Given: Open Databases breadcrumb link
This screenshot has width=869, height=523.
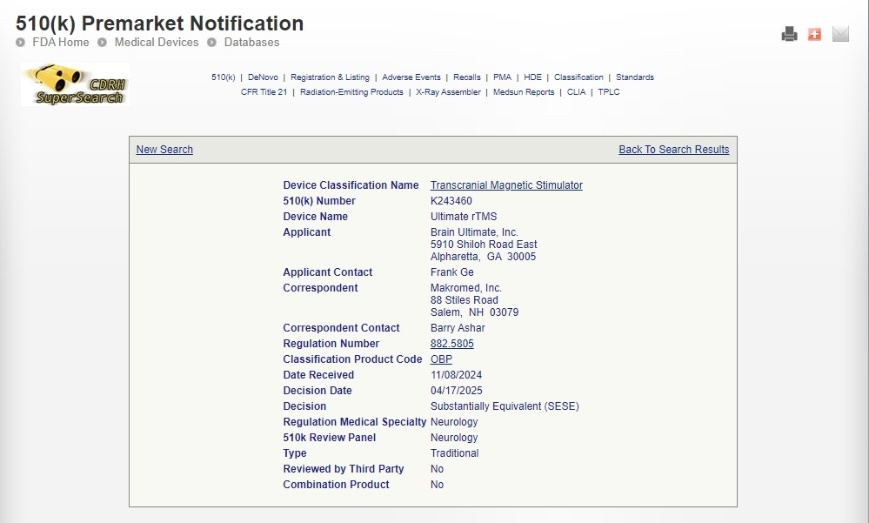Looking at the screenshot, I should click(x=251, y=42).
